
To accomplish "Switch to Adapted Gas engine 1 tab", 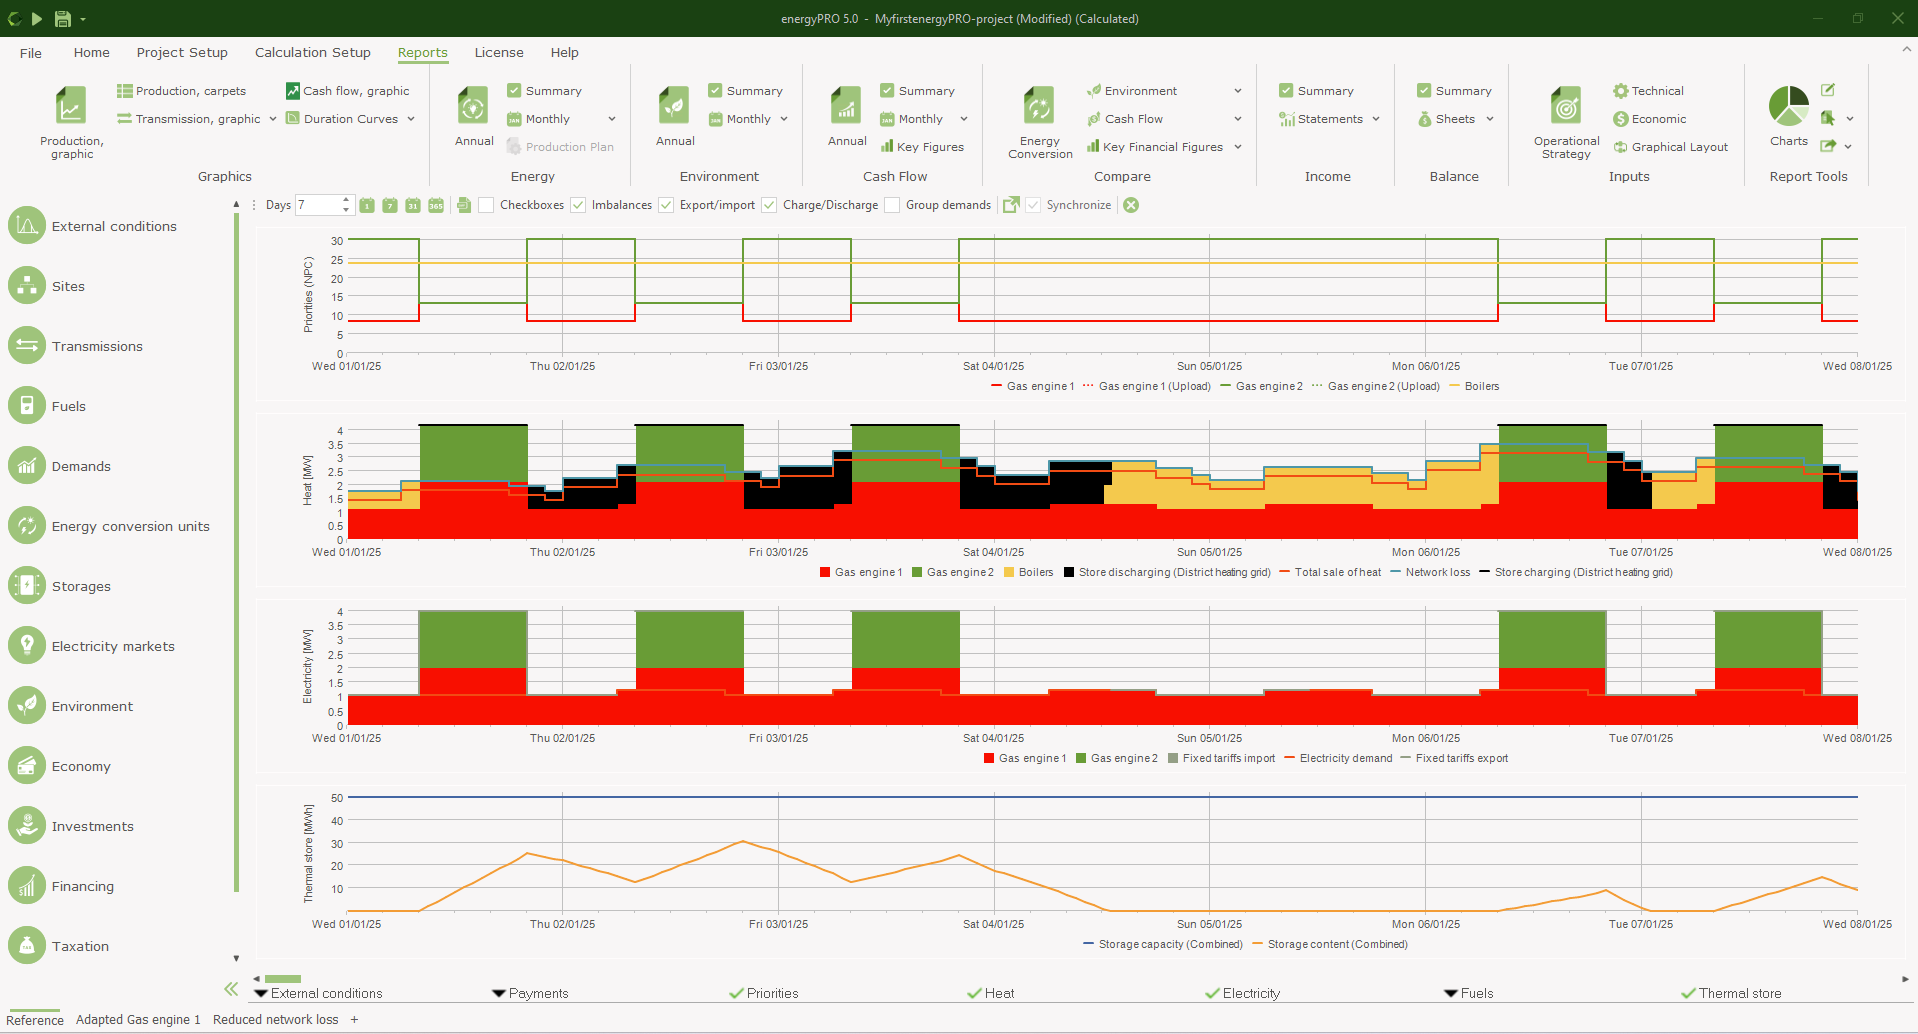I will point(138,1020).
